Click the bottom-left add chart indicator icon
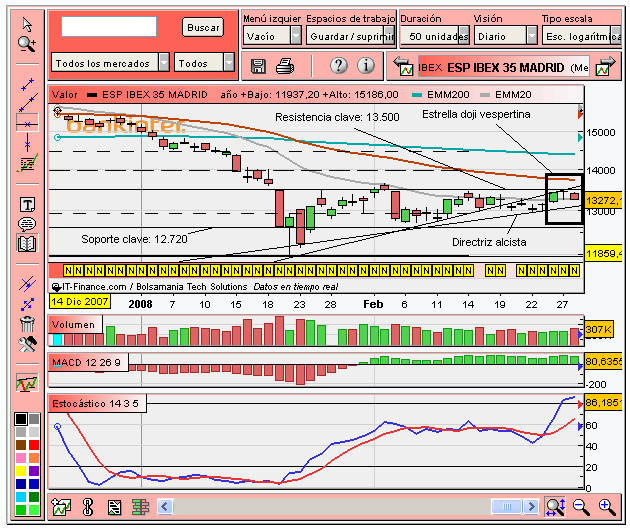Image resolution: width=630 pixels, height=529 pixels. point(61,507)
